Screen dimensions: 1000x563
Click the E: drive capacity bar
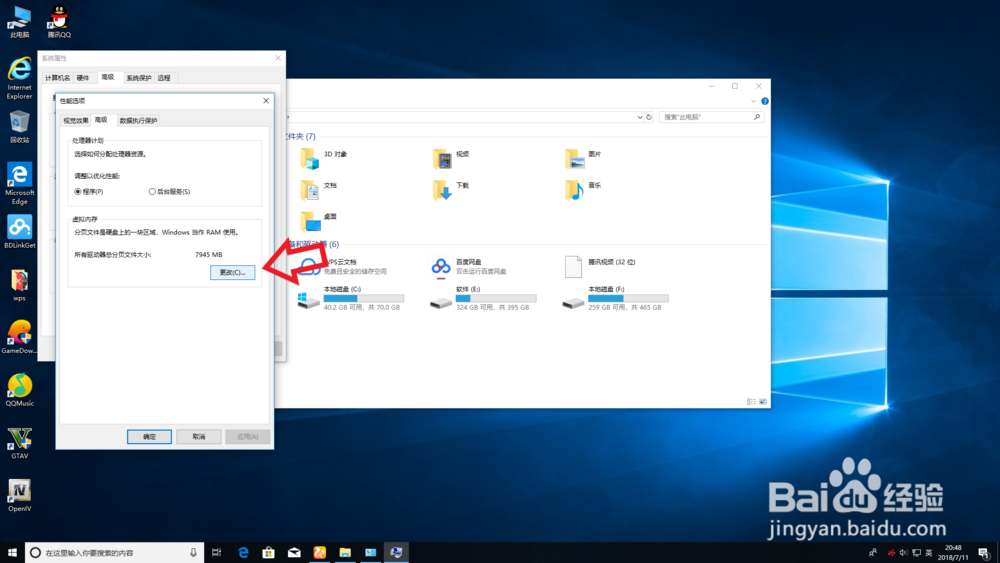(496, 298)
